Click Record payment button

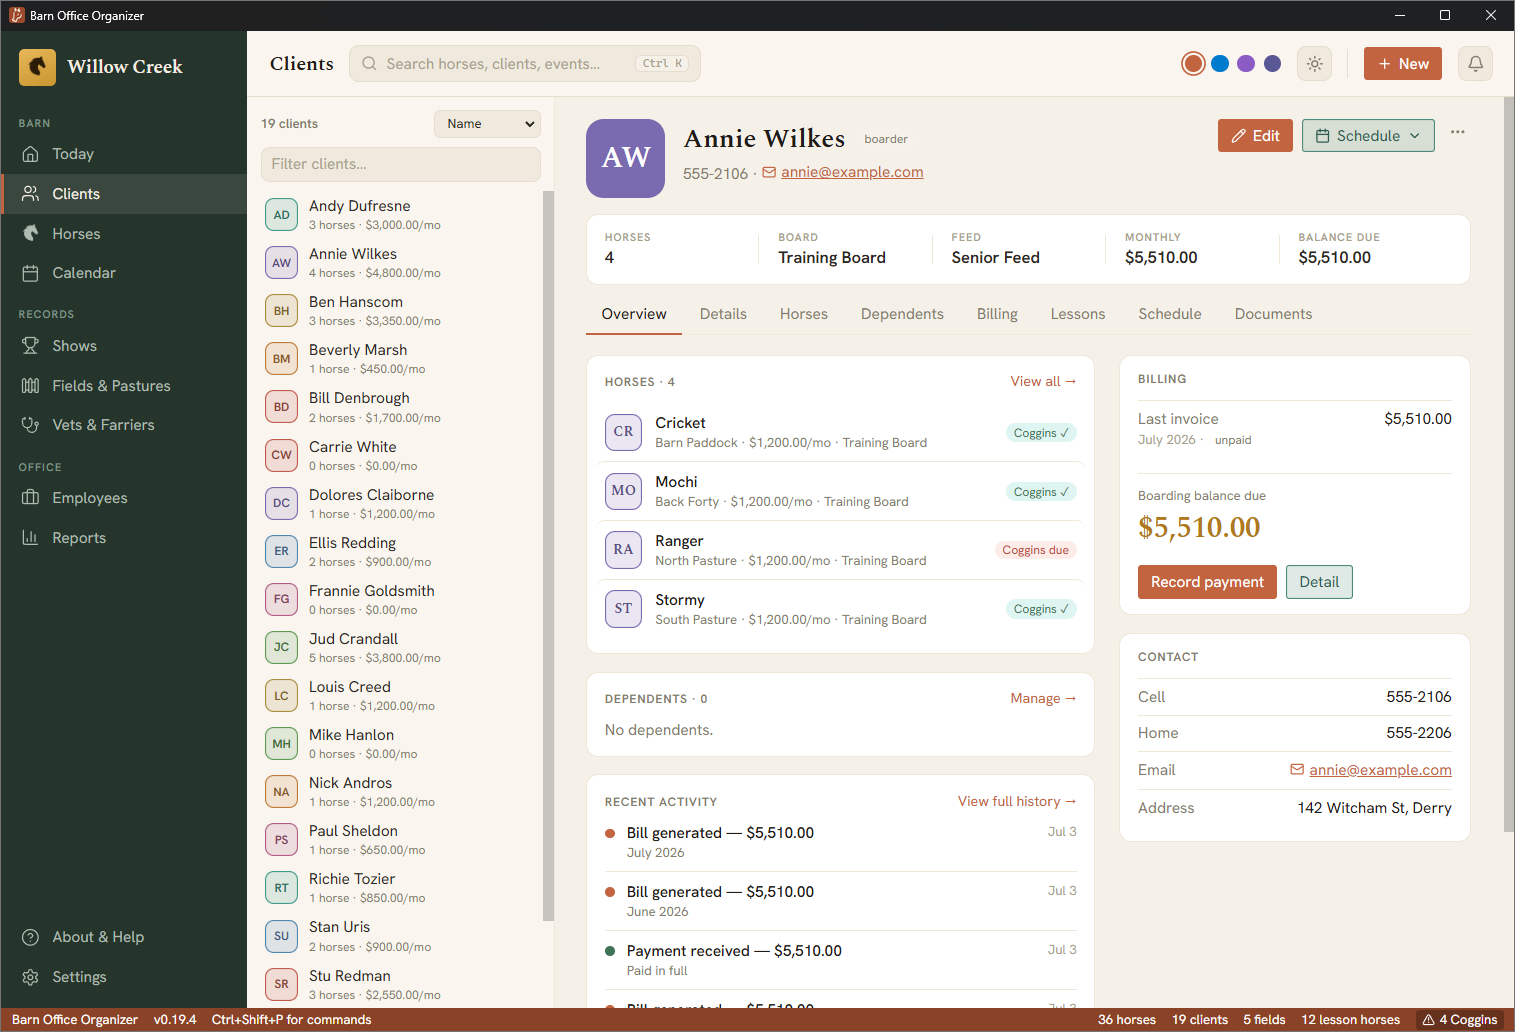[x=1207, y=582]
